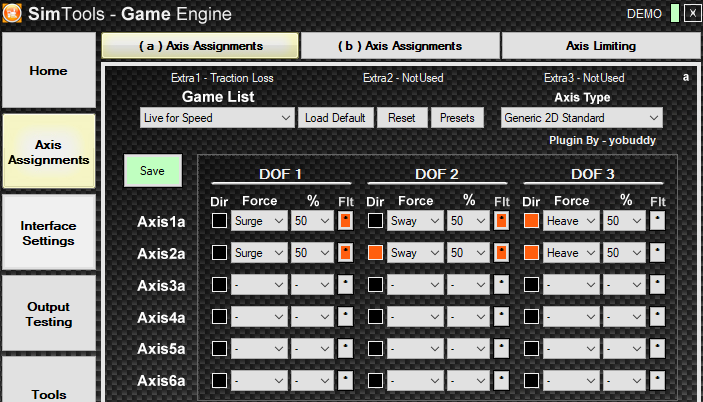Open Axis1a DOF 2 Force dropdown (Sway)
The image size is (703, 402).
tap(415, 221)
